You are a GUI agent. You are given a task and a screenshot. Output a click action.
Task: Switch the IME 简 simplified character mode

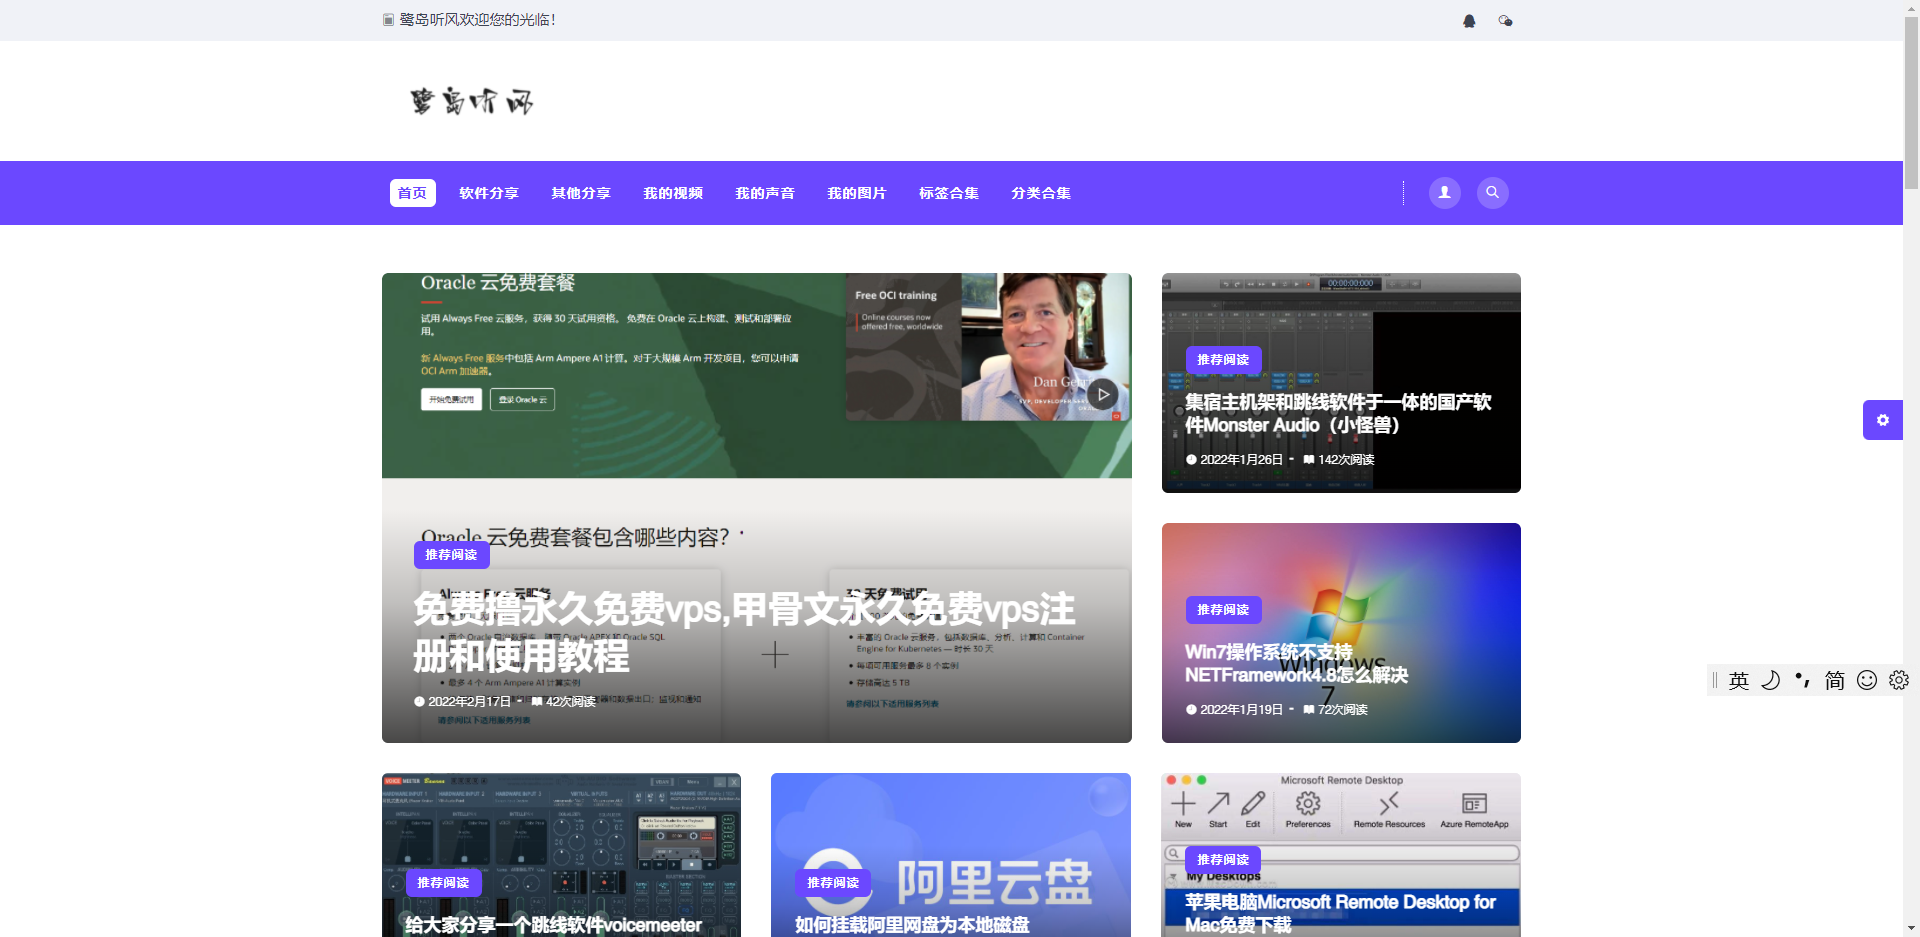tap(1834, 681)
